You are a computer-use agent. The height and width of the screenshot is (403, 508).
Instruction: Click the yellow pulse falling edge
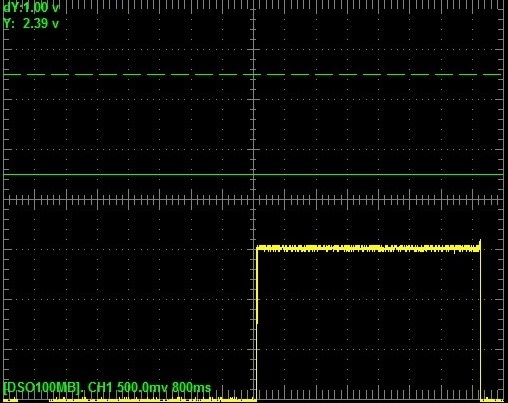coord(480,320)
